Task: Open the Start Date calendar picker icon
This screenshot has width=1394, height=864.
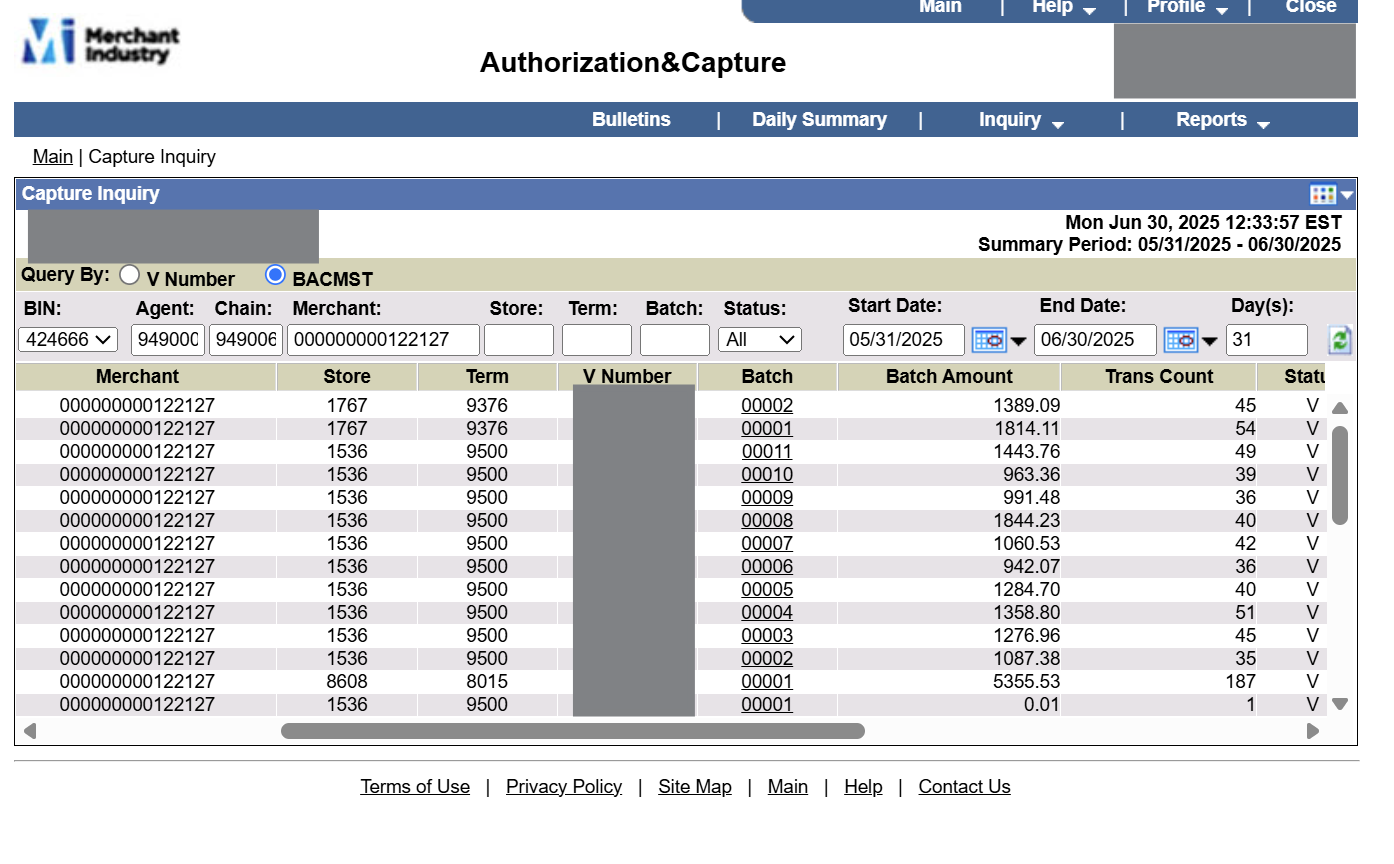Action: pyautogui.click(x=989, y=340)
